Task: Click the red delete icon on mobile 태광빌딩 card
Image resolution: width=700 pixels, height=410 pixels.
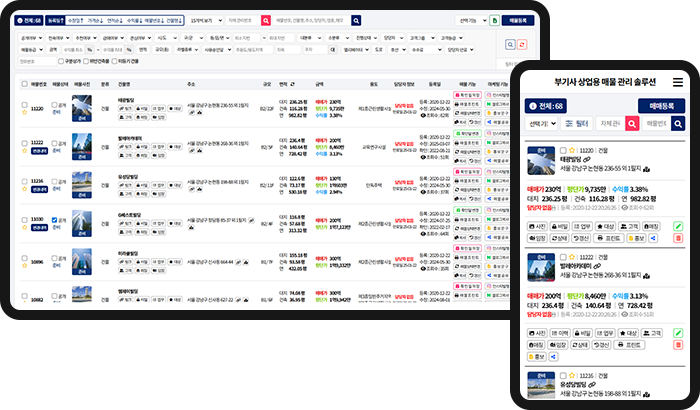Action: coord(677,239)
